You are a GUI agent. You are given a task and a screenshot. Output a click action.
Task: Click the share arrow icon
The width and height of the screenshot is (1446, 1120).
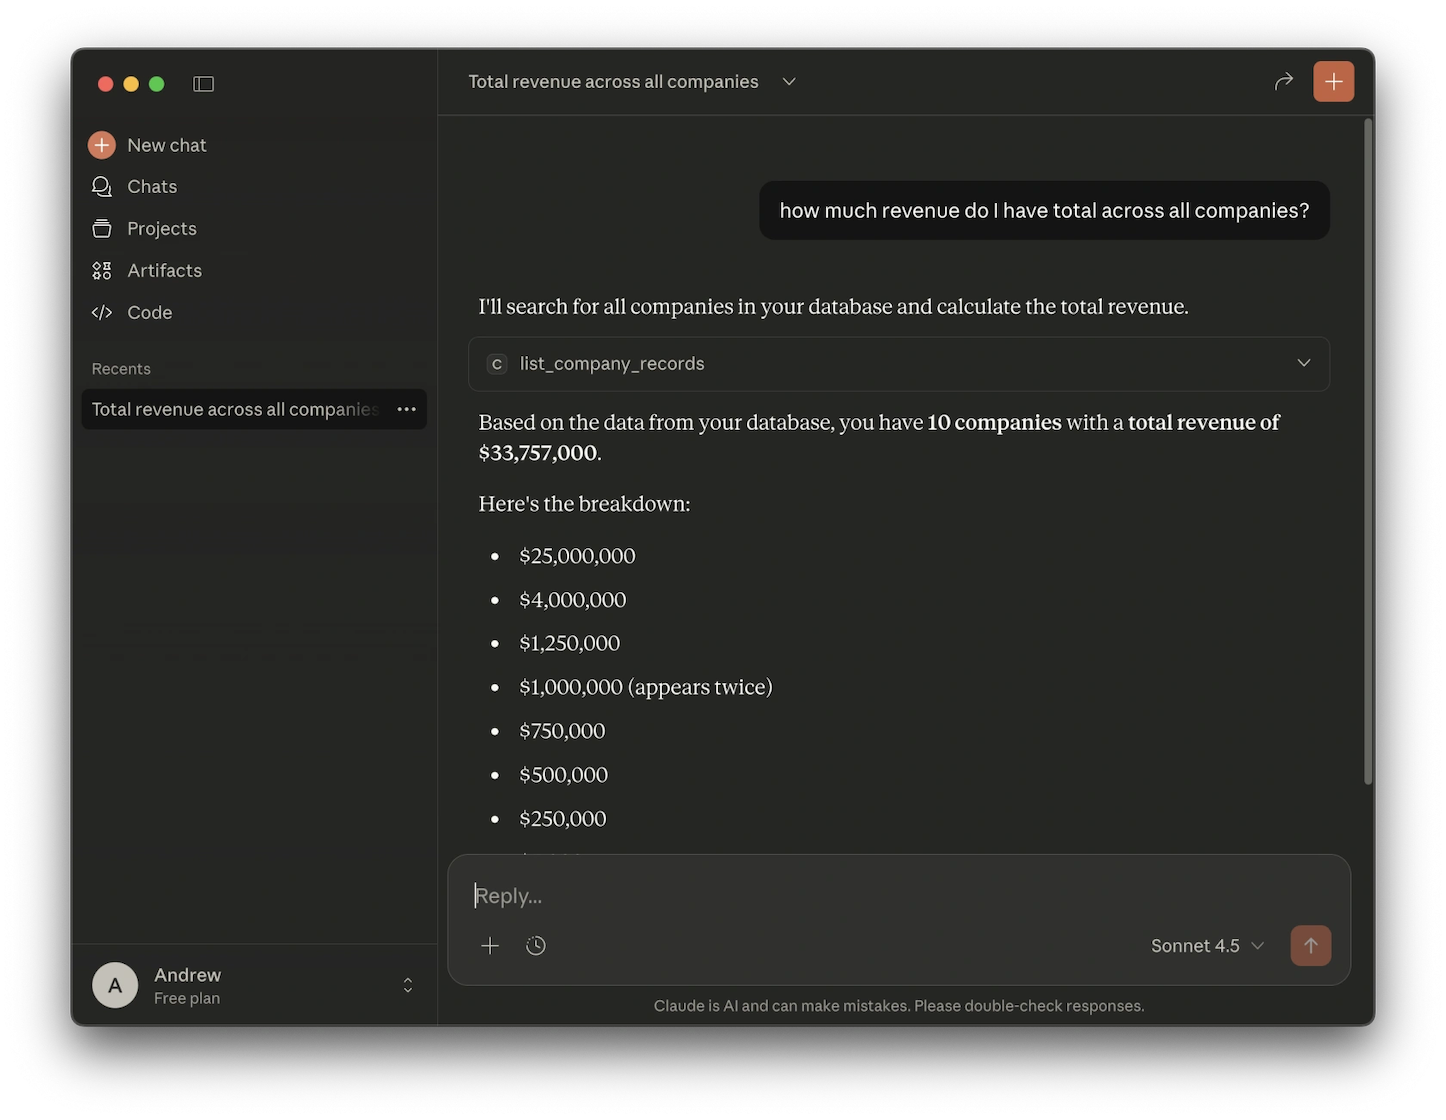[x=1284, y=82]
